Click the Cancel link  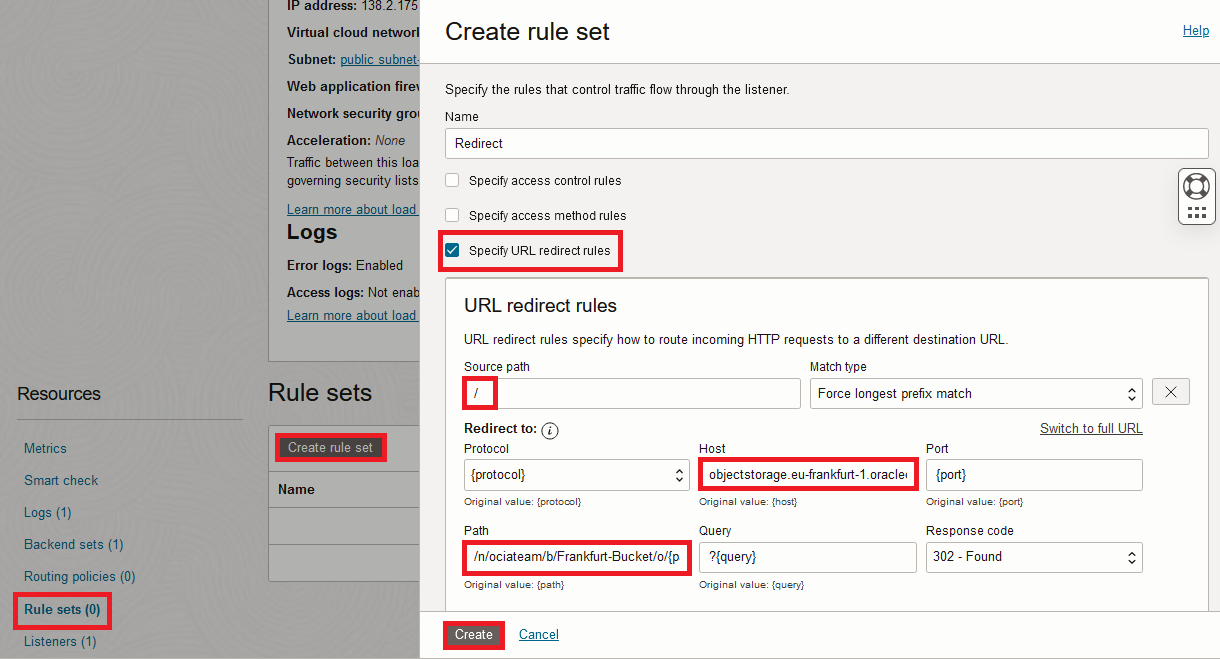pyautogui.click(x=539, y=635)
